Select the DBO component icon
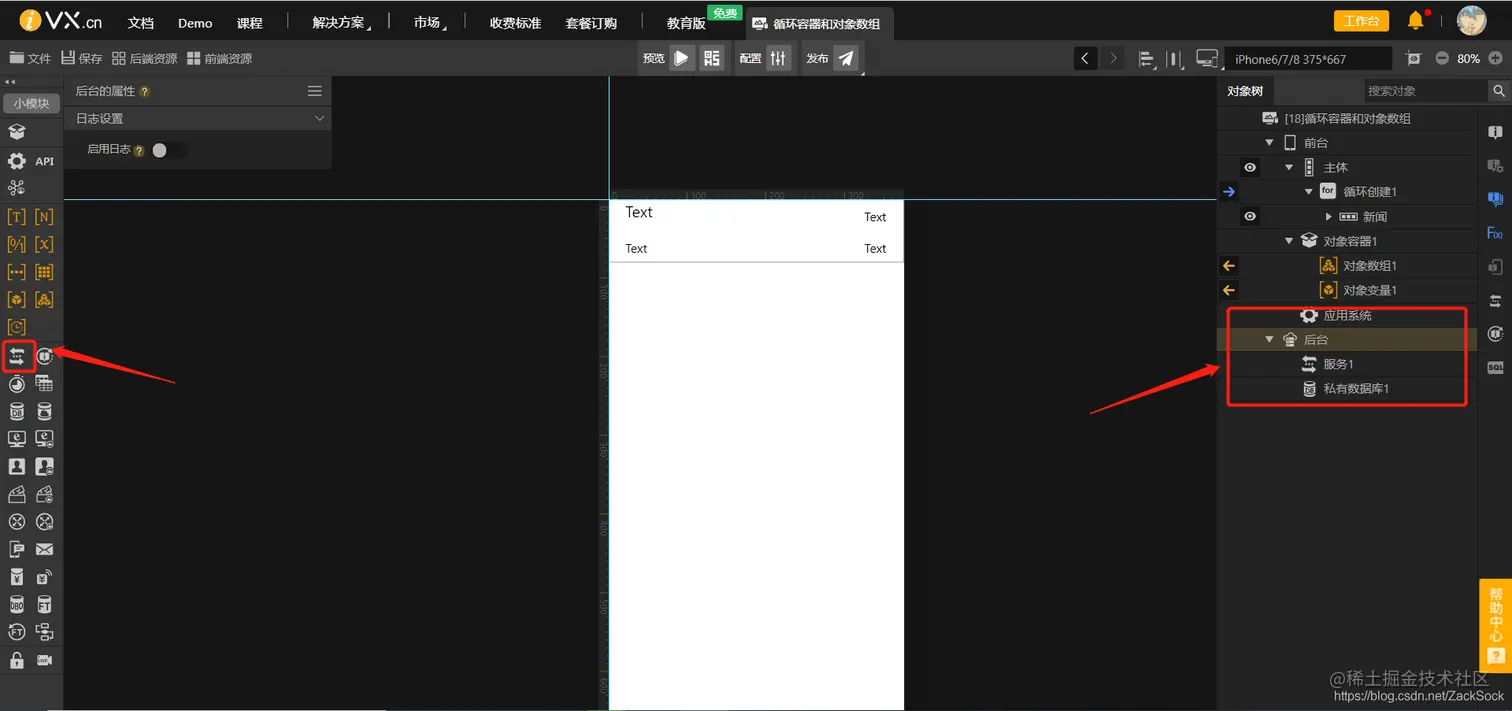This screenshot has height=711, width=1512. pos(17,605)
